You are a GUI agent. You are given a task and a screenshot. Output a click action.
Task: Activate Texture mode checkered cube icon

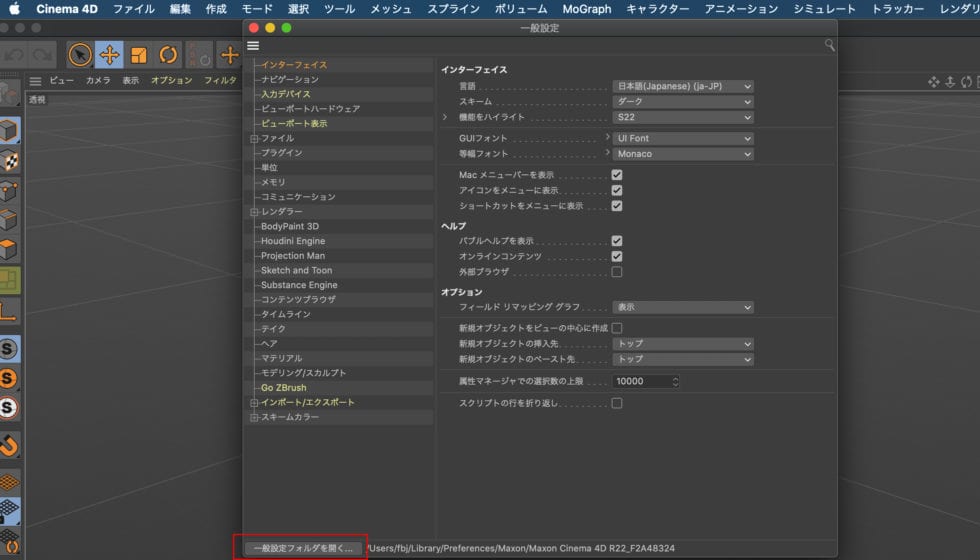click(x=9, y=161)
